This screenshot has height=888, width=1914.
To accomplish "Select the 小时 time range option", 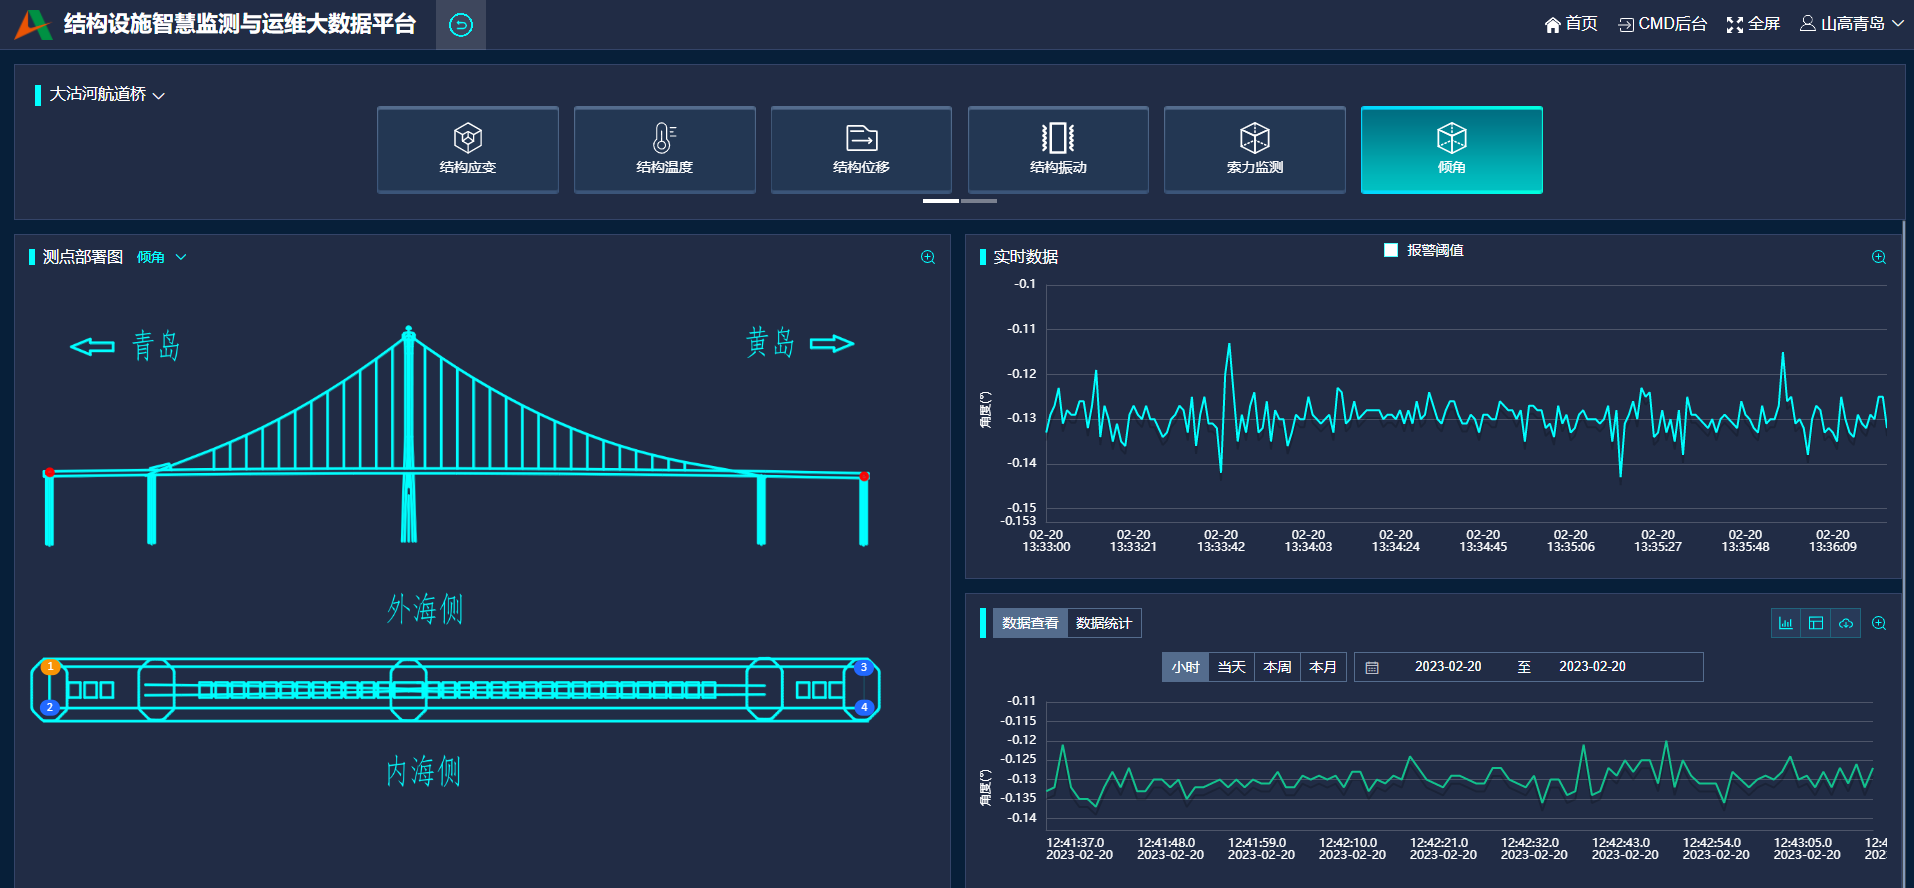I will 1185,667.
